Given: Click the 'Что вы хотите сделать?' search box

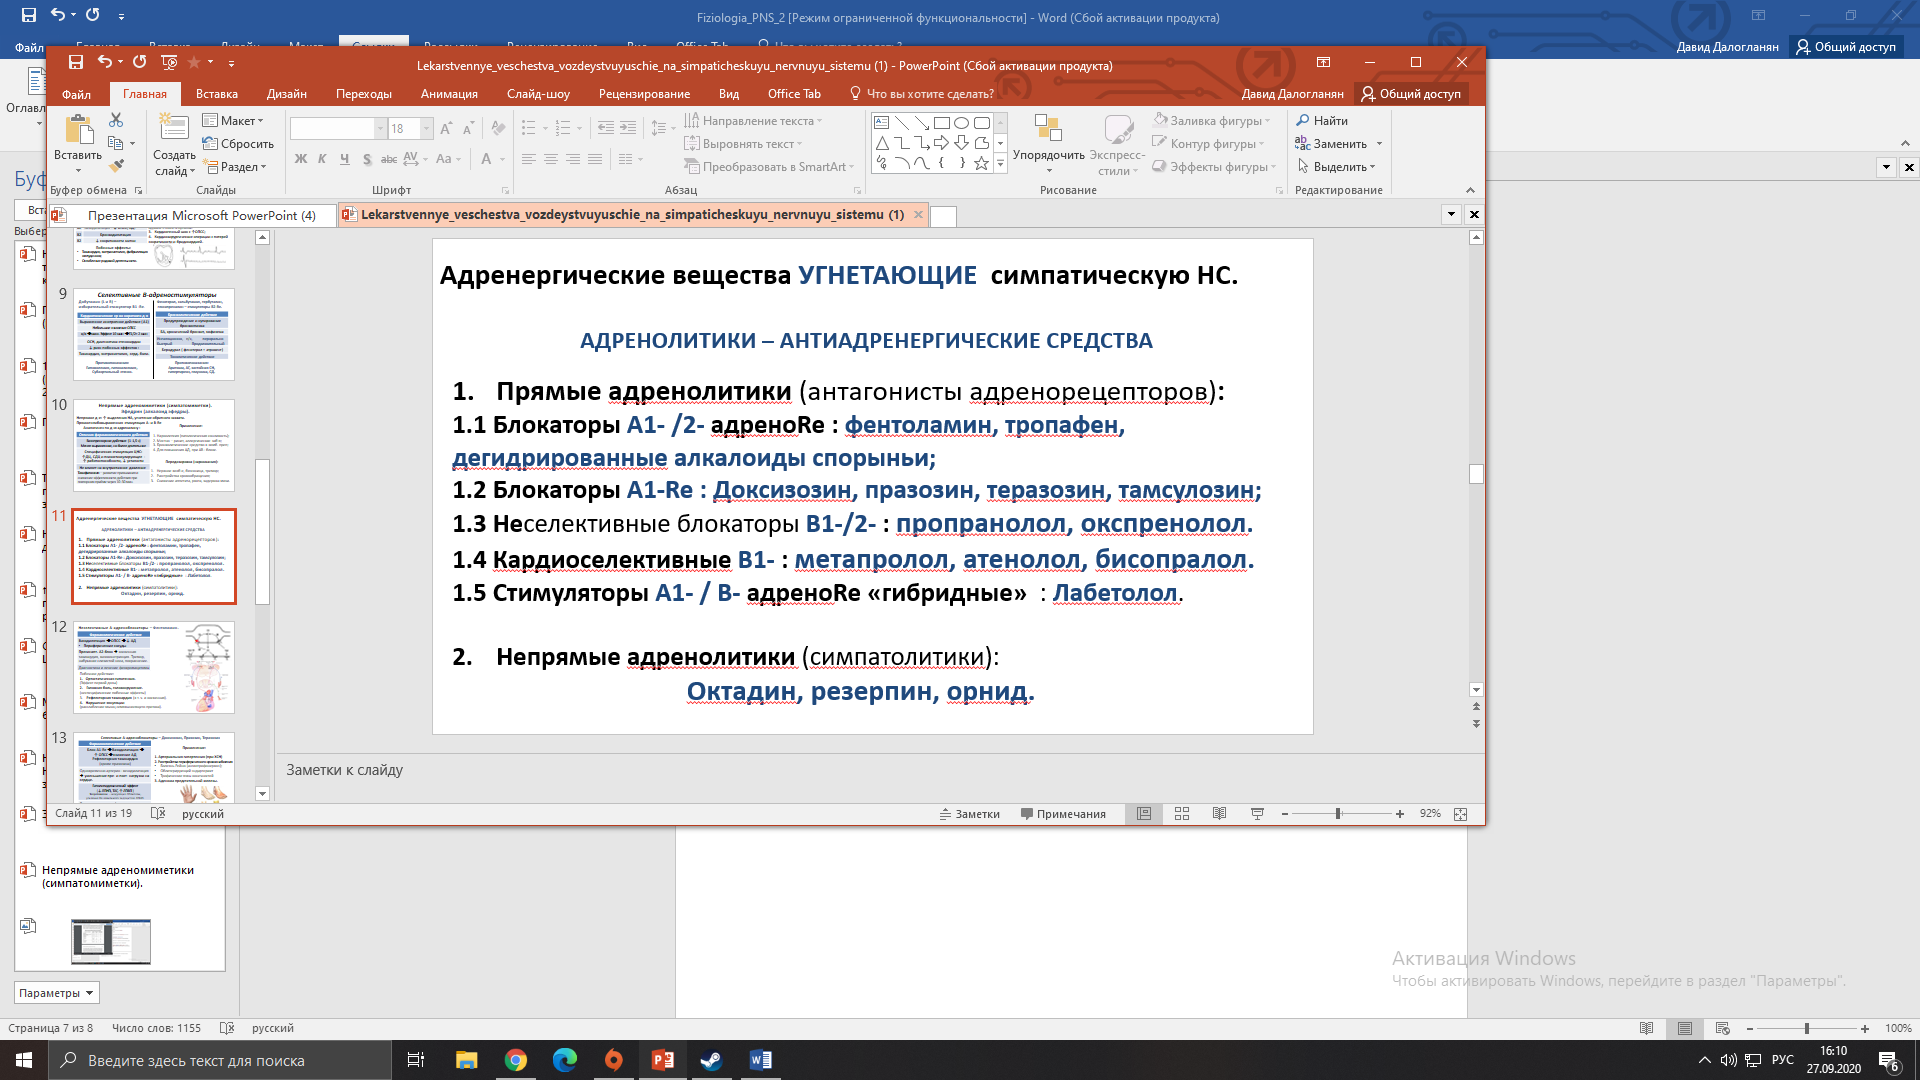Looking at the screenshot, I should tap(922, 94).
